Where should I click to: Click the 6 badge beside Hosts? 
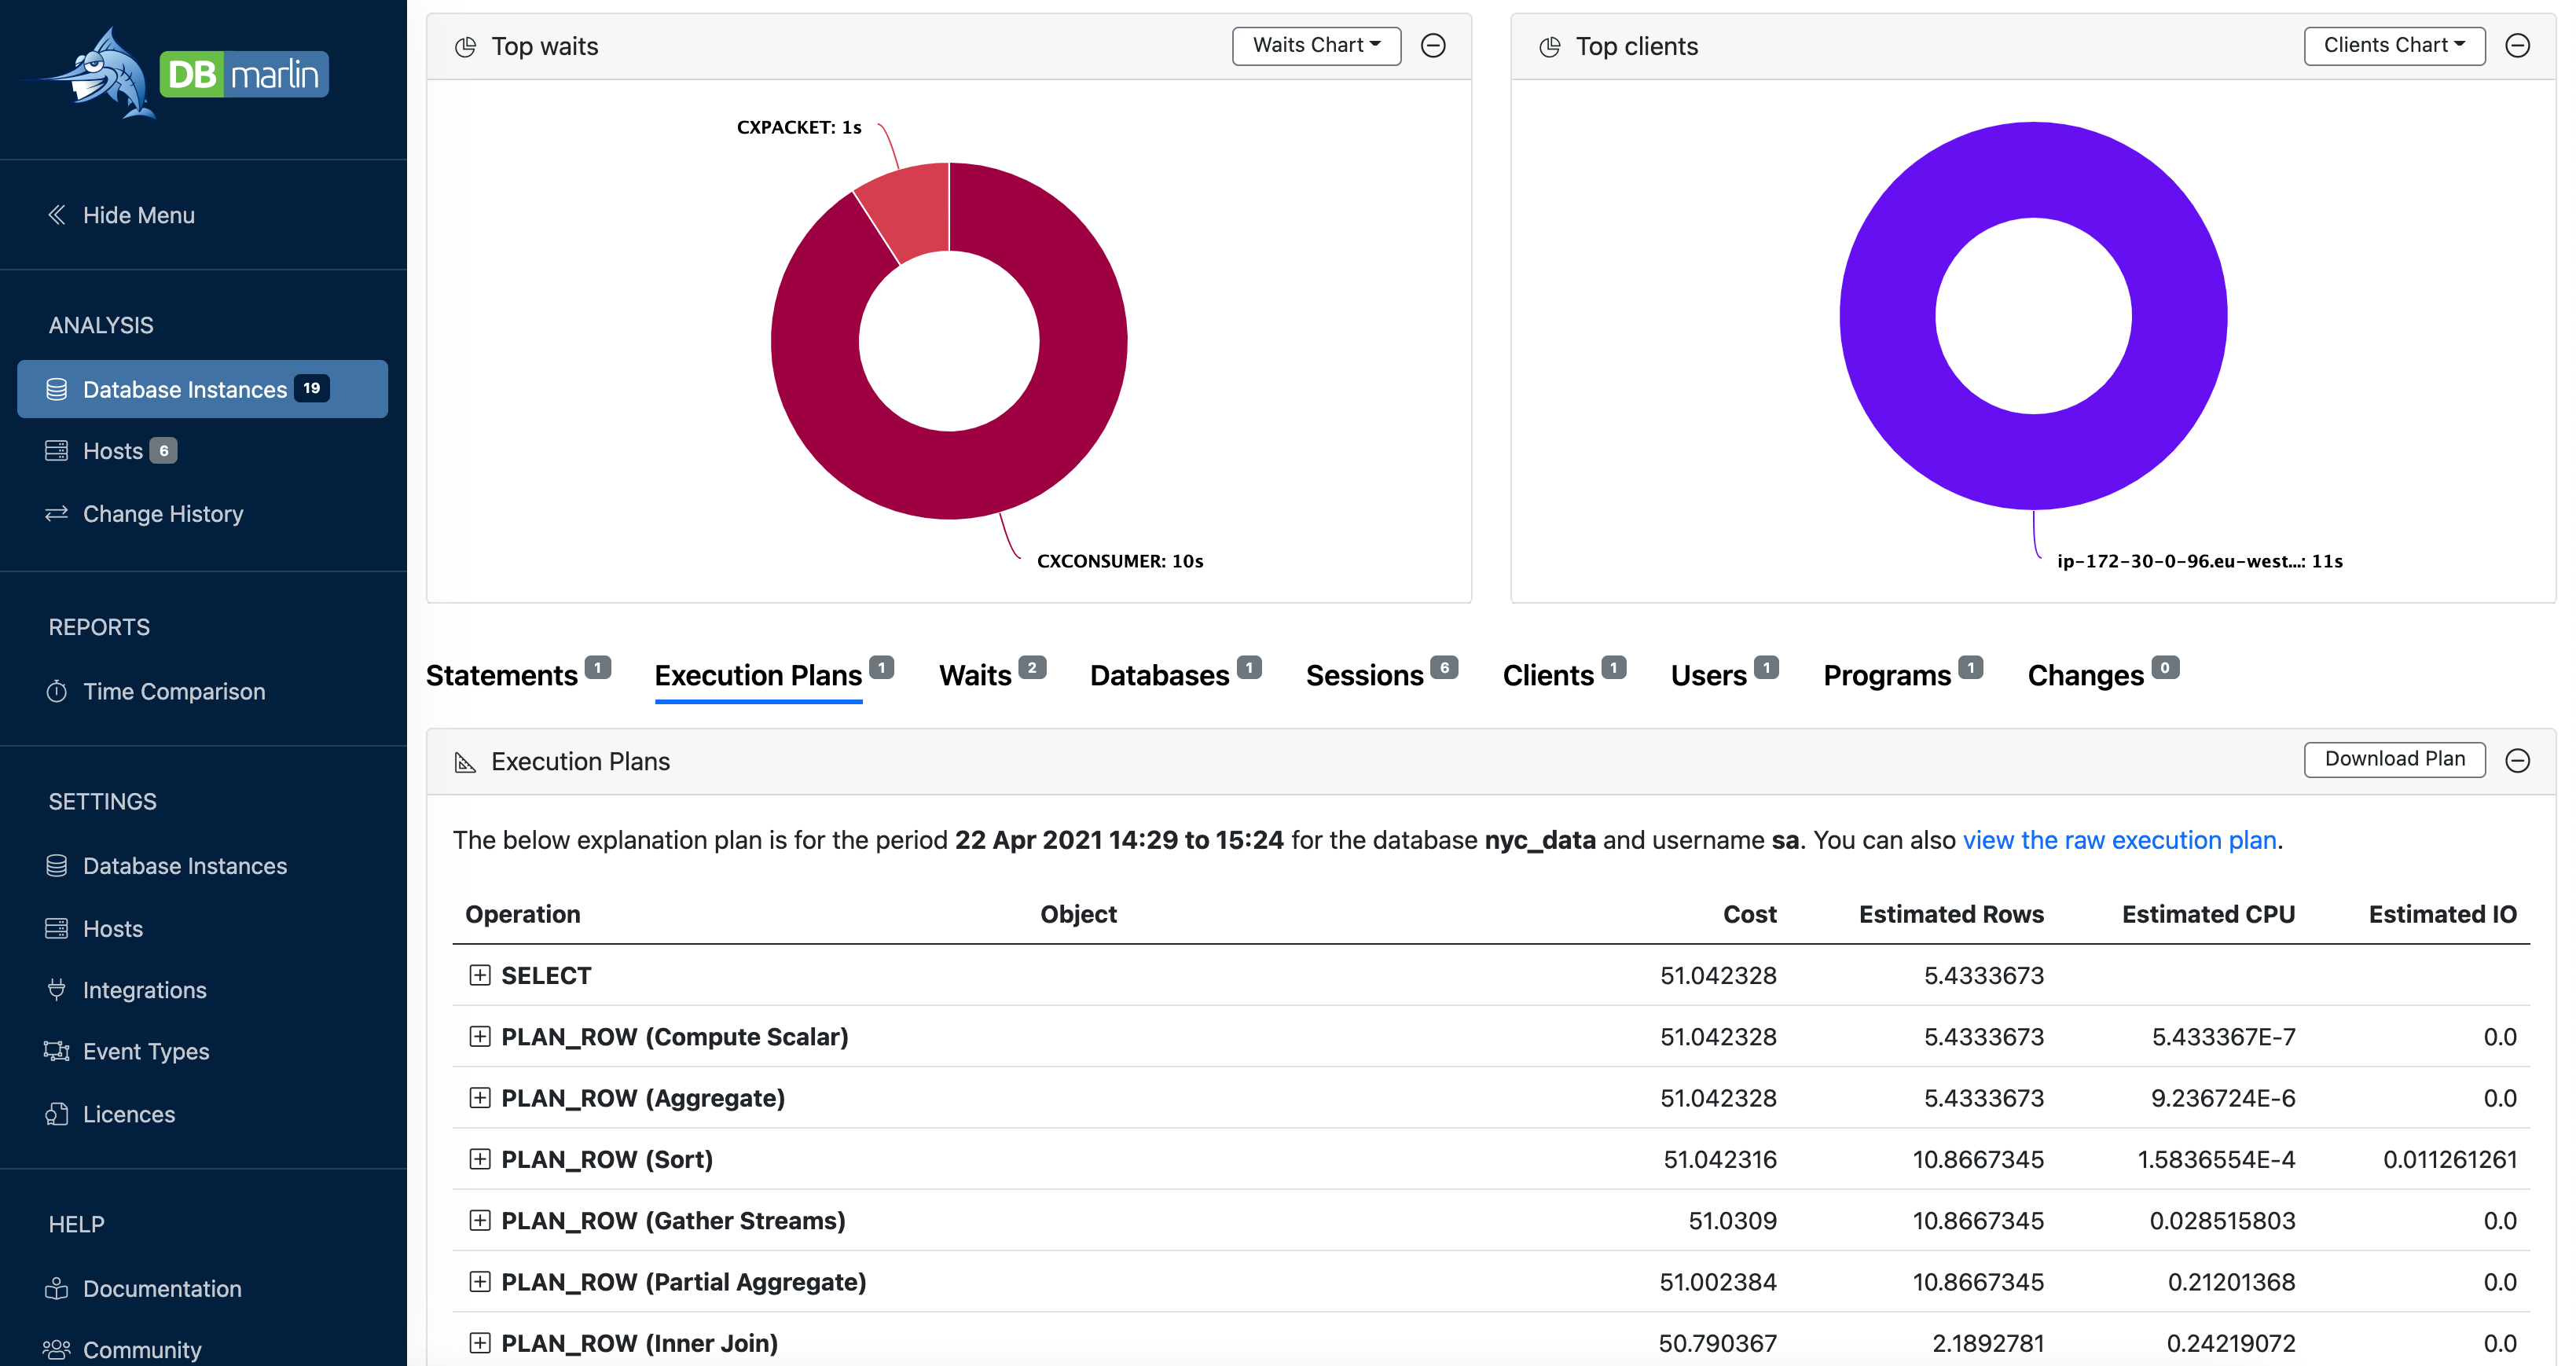point(164,451)
